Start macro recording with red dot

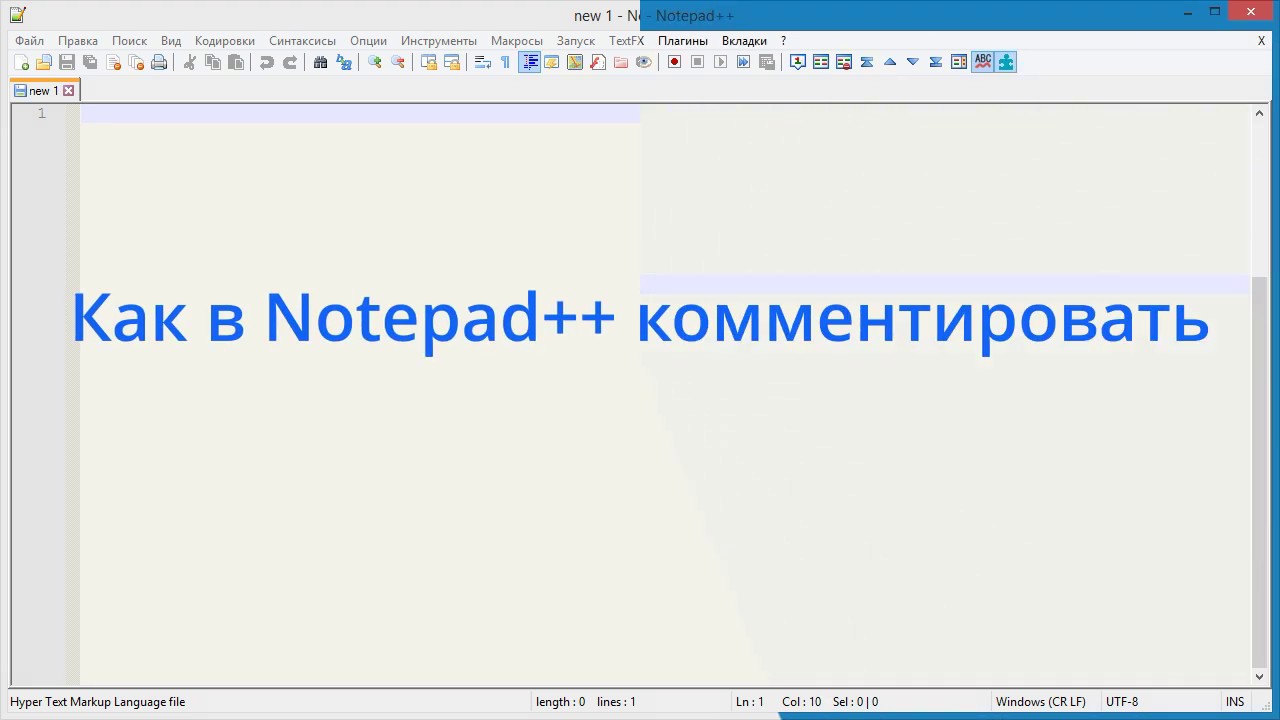674,62
